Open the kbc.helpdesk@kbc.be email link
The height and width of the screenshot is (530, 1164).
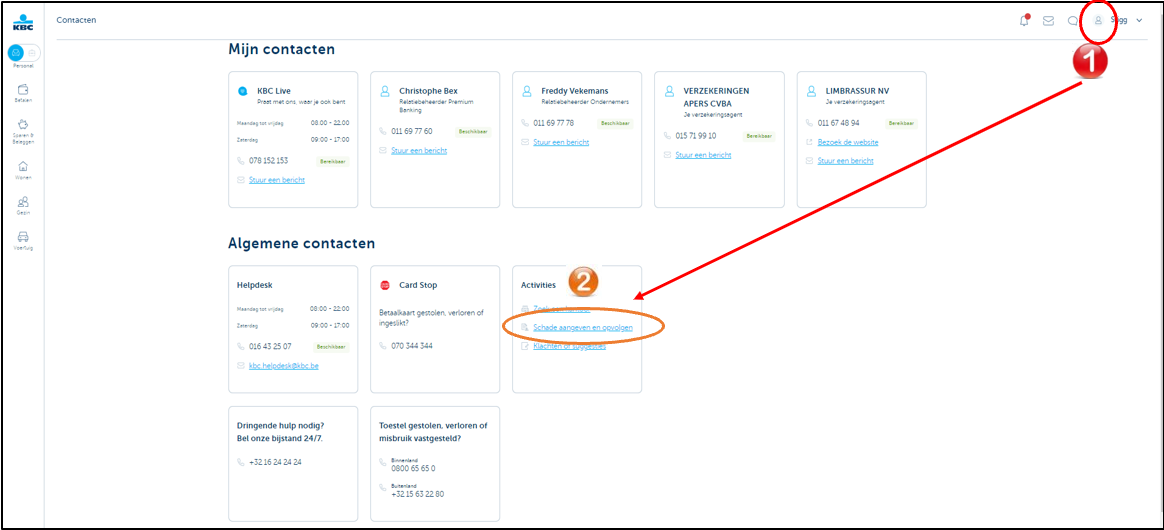point(284,366)
